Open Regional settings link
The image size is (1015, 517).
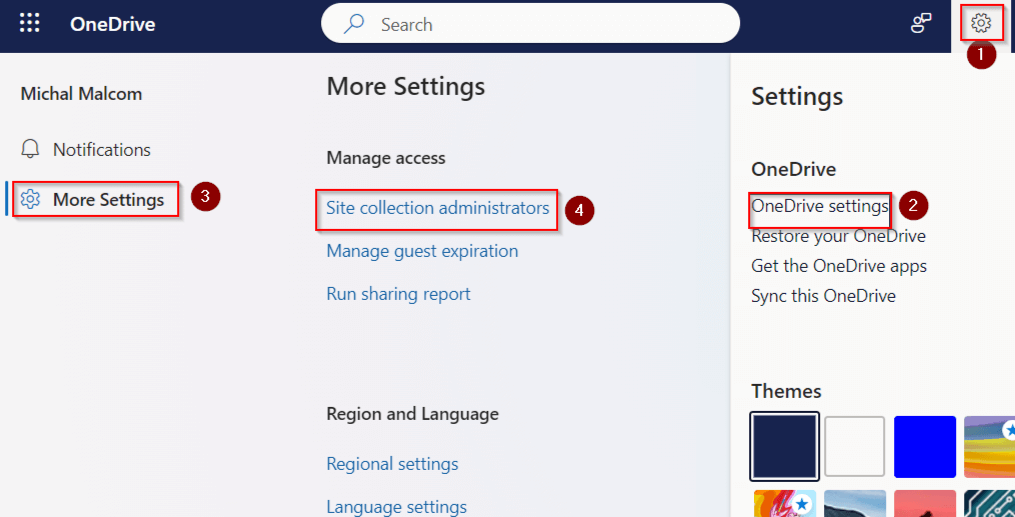392,464
